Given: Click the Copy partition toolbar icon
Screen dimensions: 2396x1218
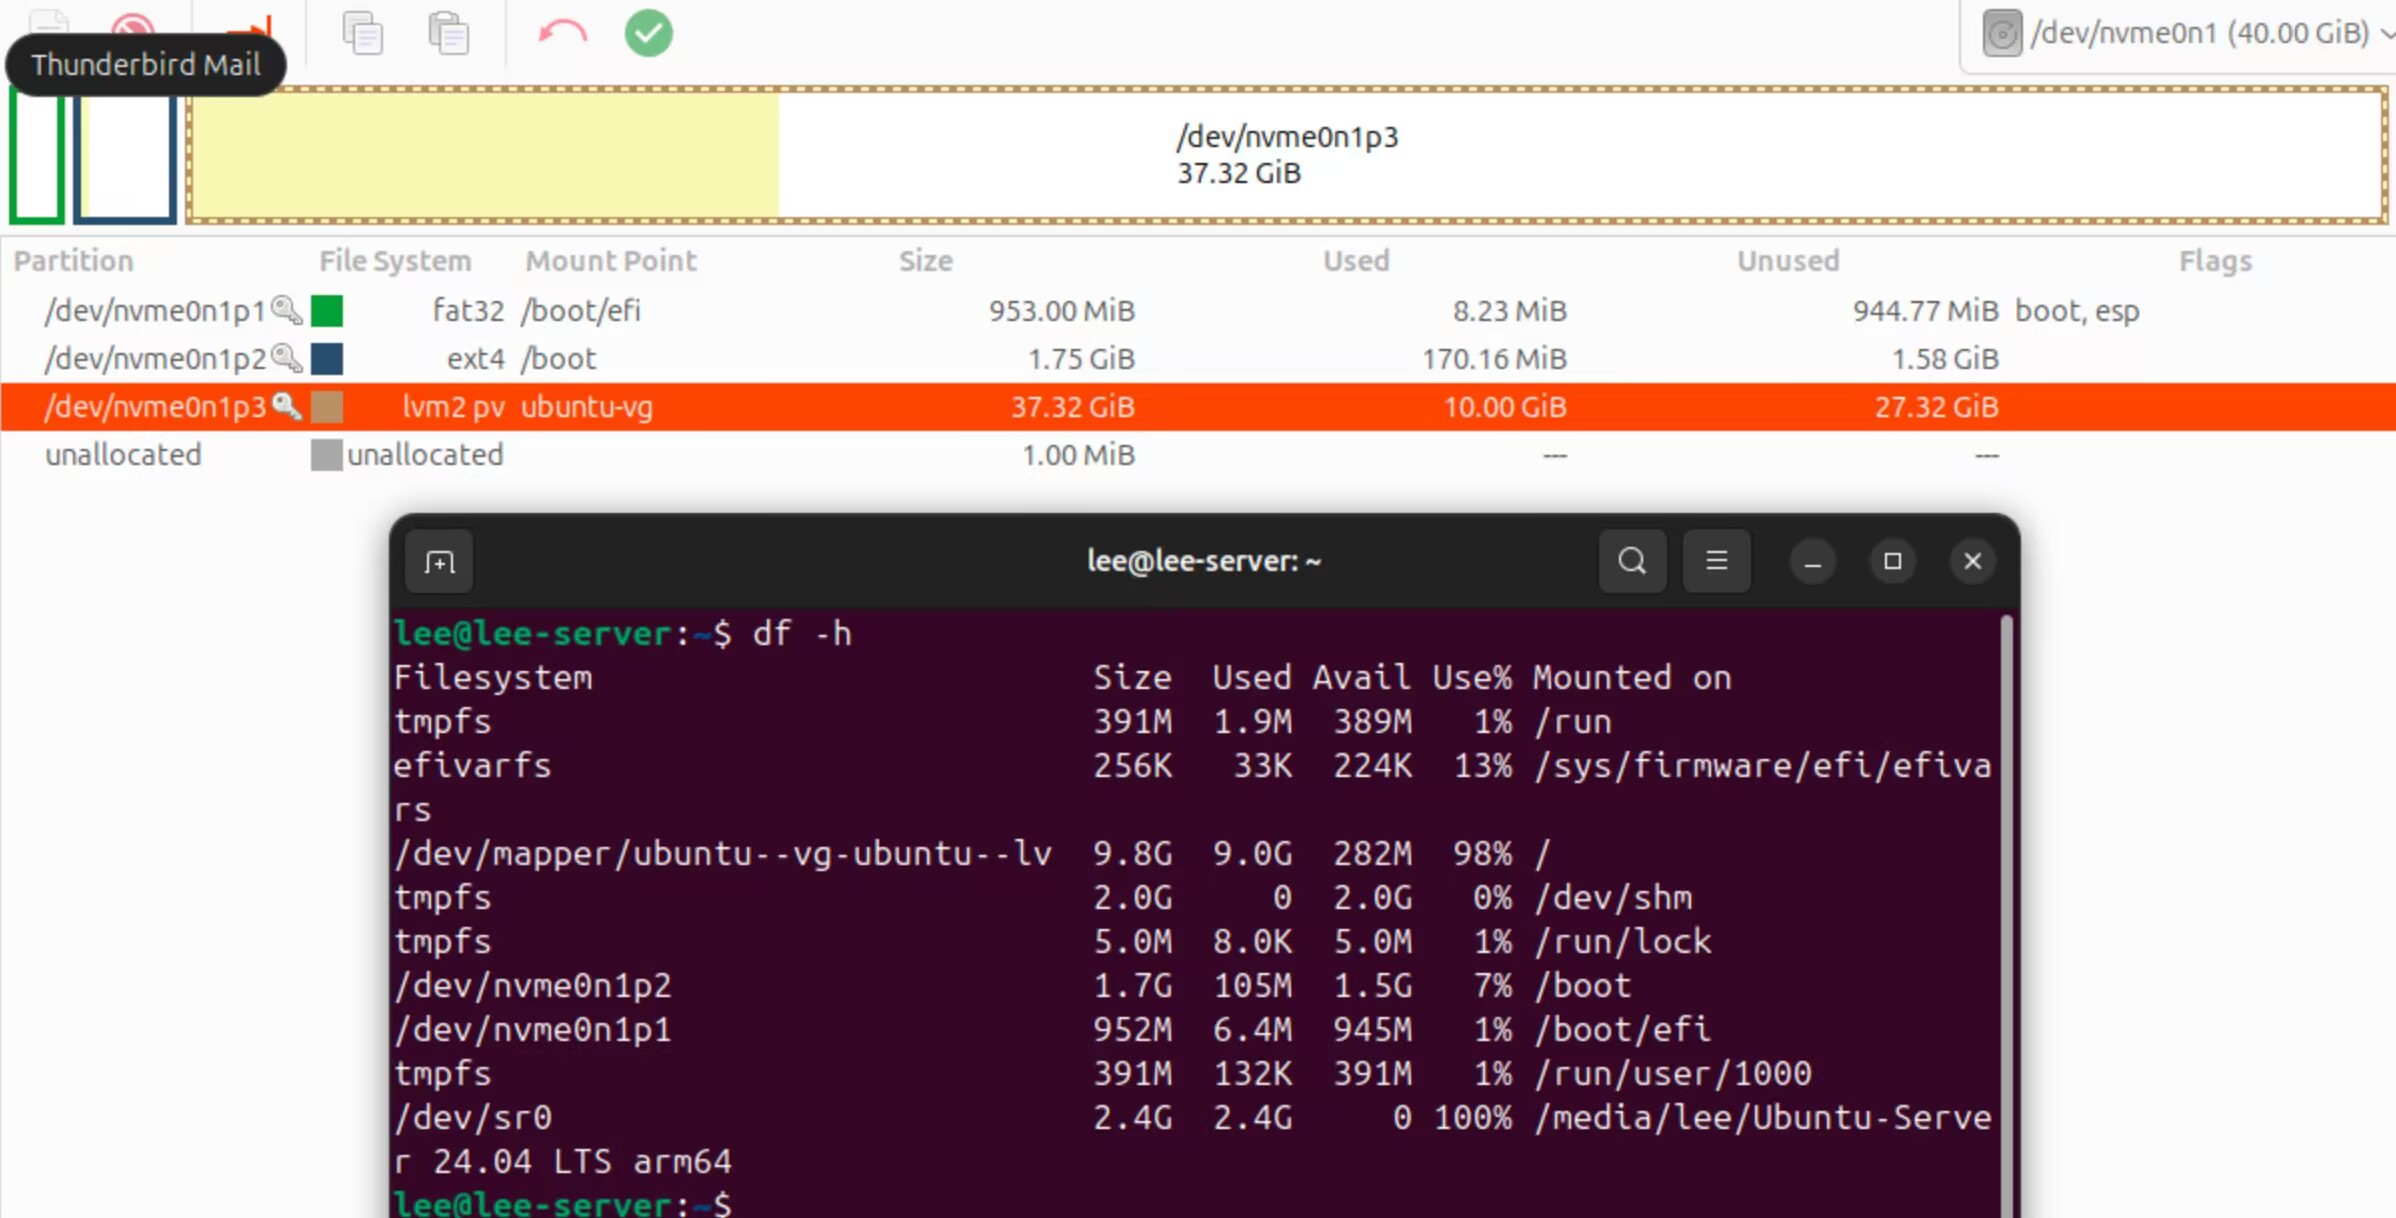Looking at the screenshot, I should [x=362, y=33].
